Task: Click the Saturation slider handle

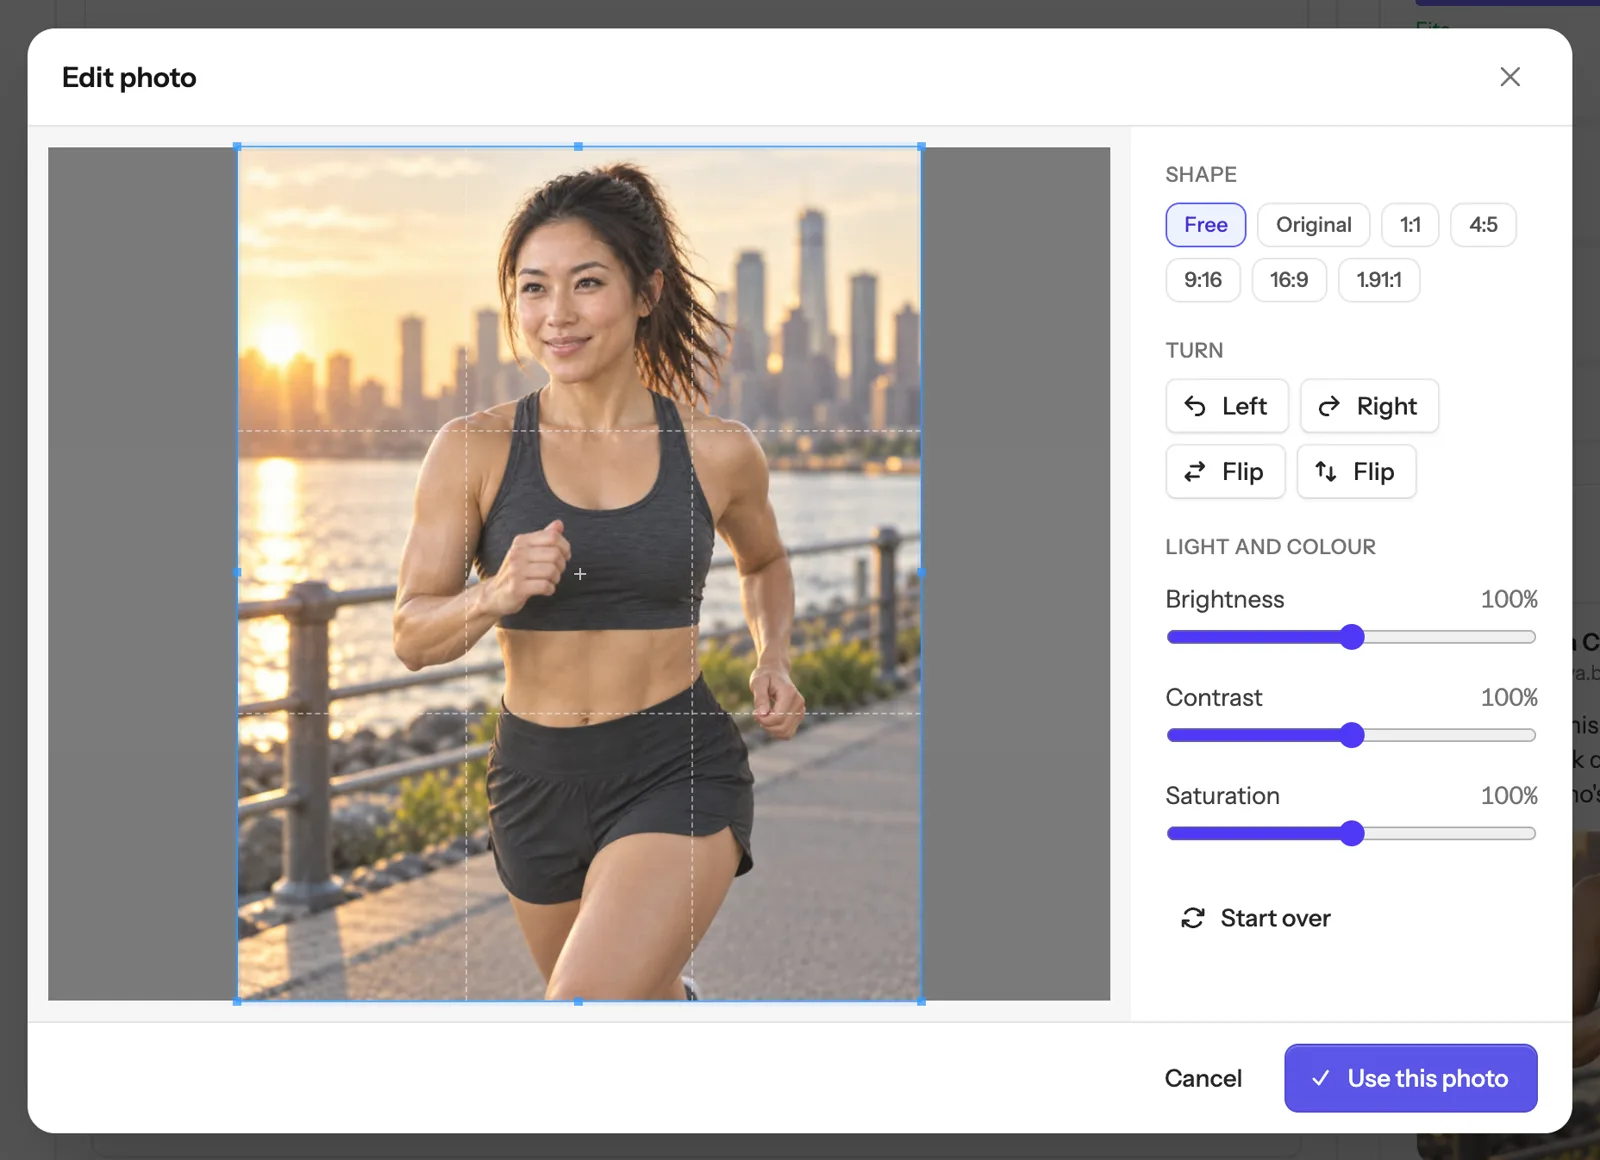Action: tap(1352, 833)
